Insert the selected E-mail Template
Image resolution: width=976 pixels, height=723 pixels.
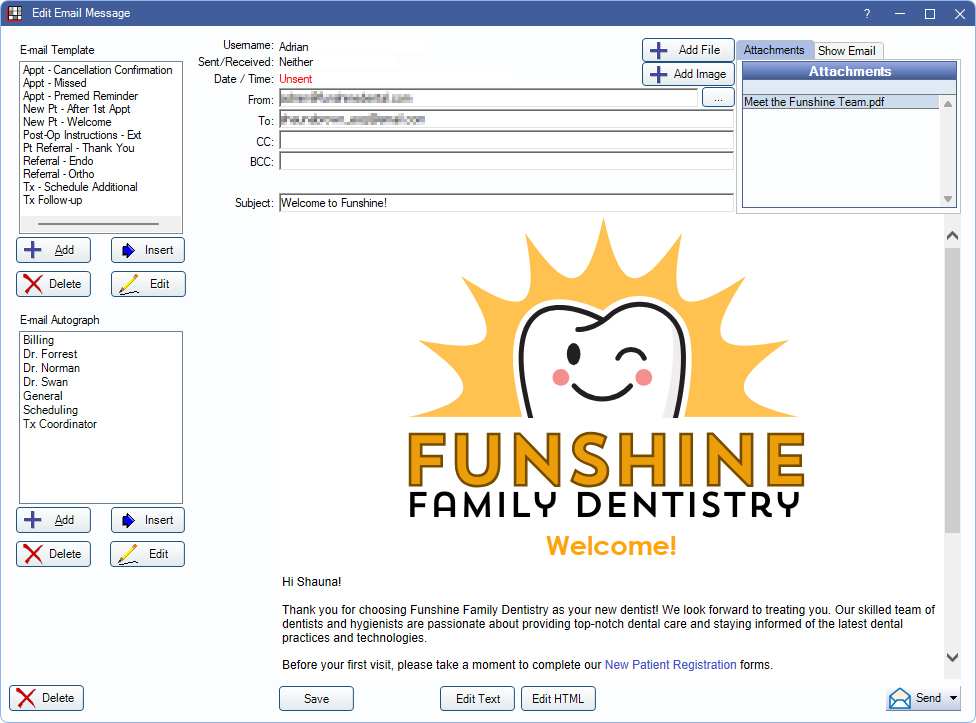[147, 250]
